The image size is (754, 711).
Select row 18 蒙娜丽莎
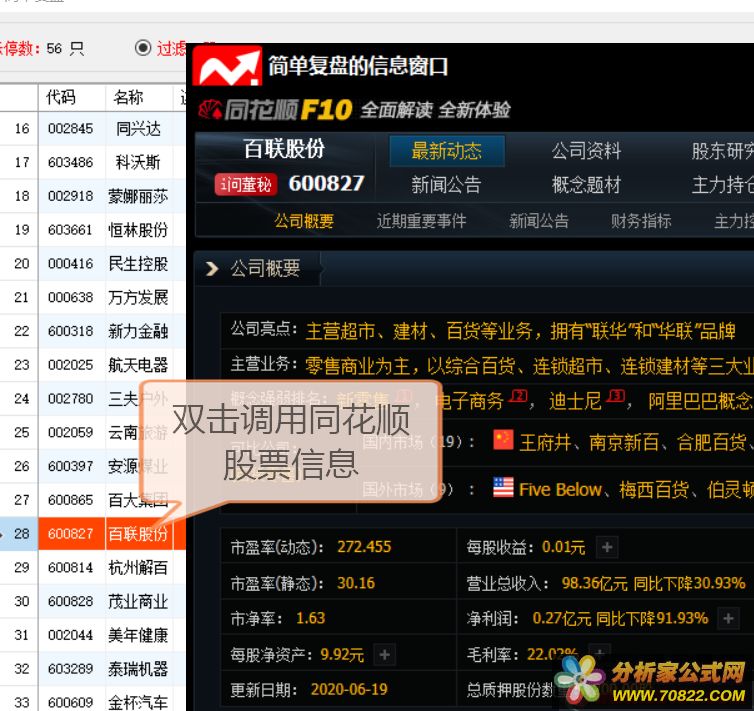[93, 196]
